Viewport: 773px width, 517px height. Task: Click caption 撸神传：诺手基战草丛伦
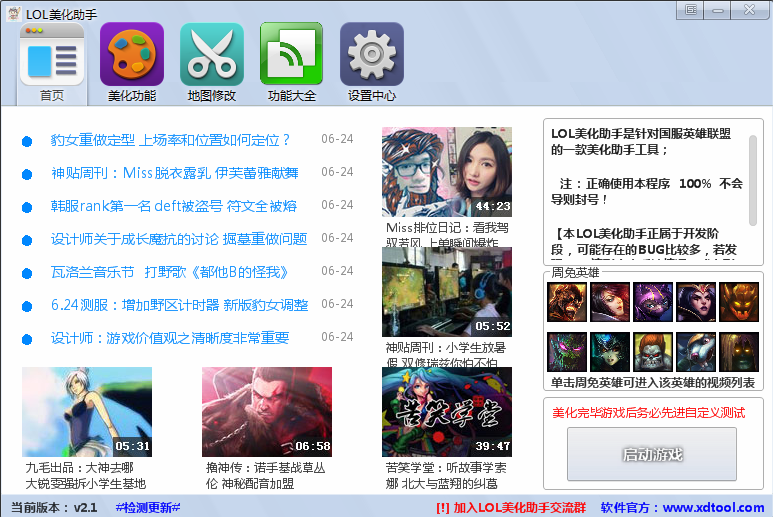(x=265, y=476)
